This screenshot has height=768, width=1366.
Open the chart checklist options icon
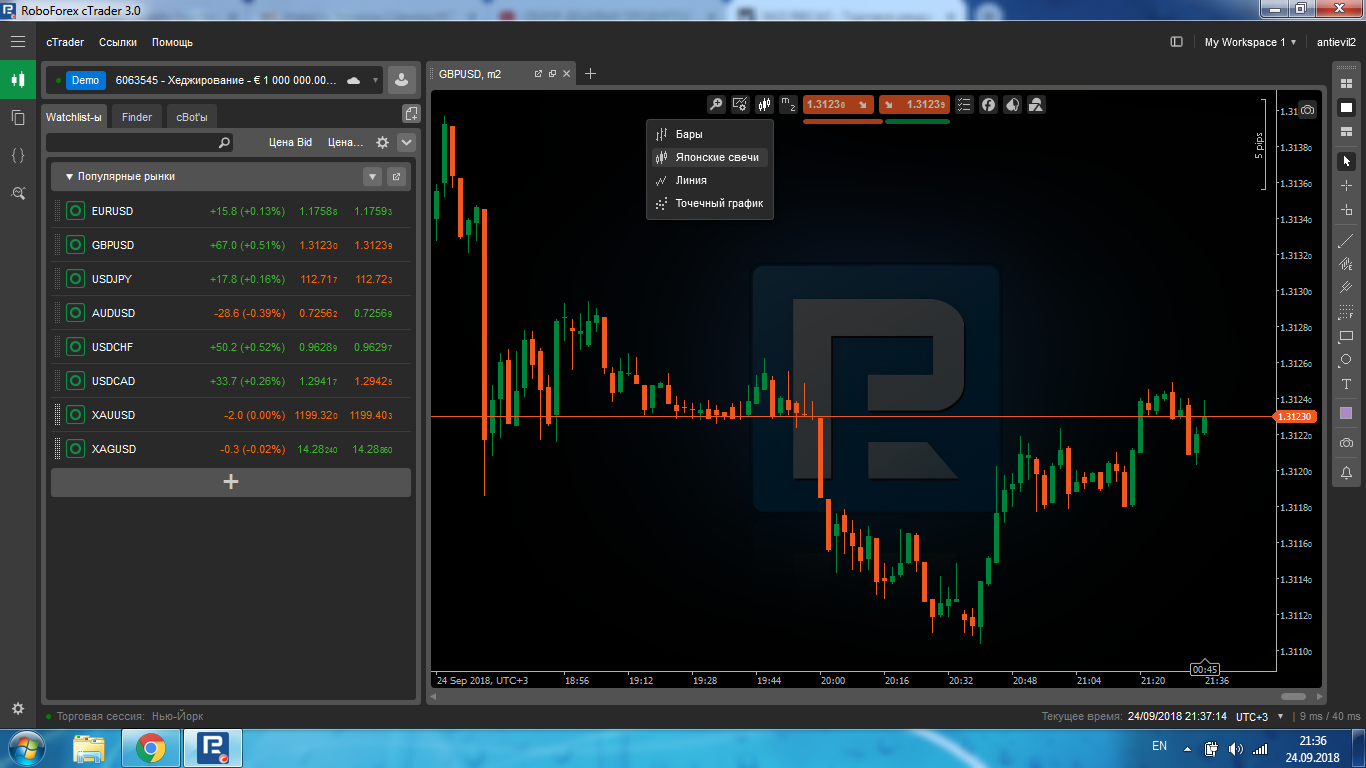[x=964, y=104]
